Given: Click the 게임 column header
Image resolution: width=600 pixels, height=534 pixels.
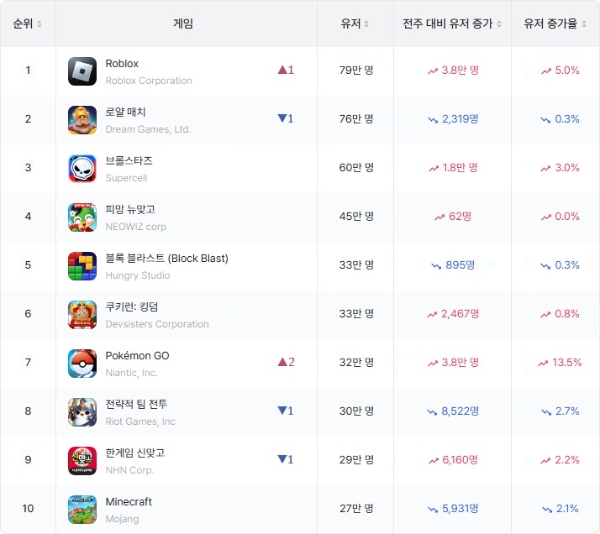Looking at the screenshot, I should pos(183,24).
